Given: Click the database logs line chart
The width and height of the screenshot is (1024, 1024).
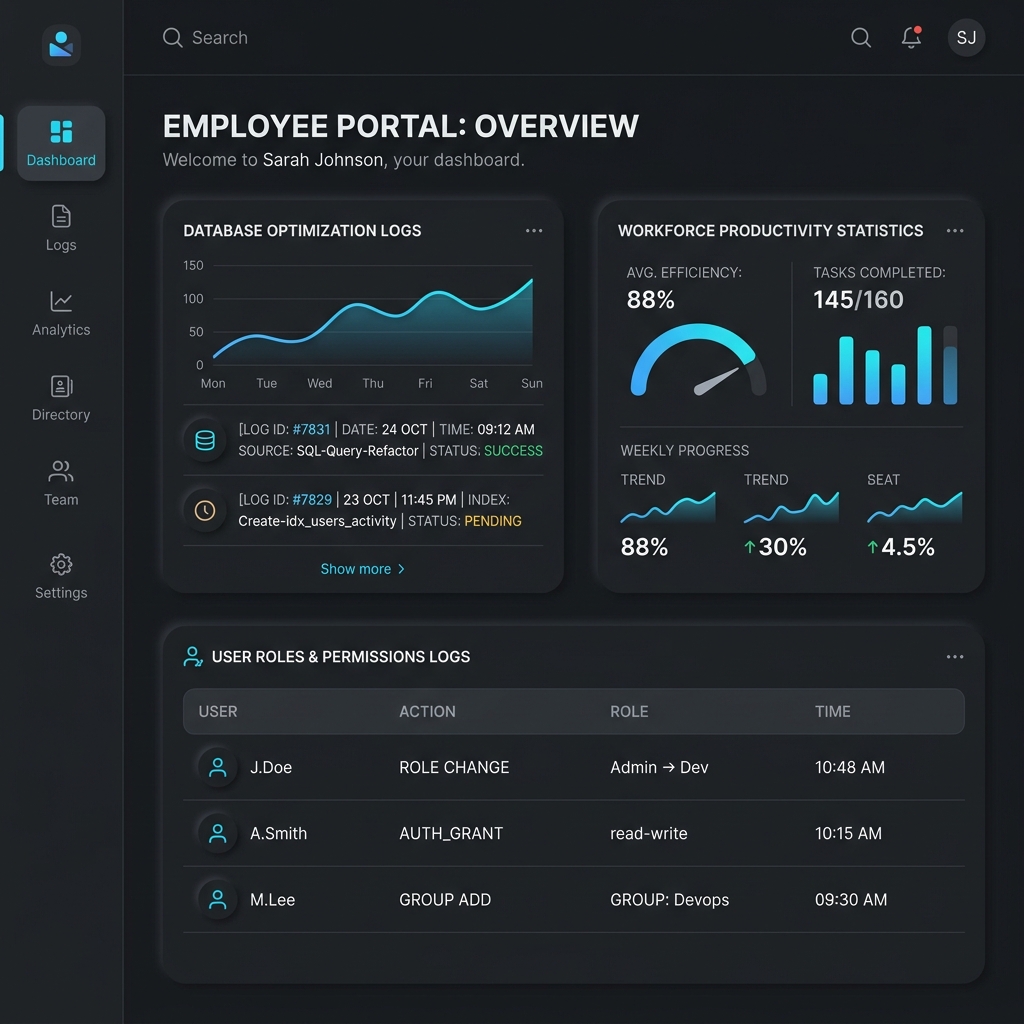Looking at the screenshot, I should [x=373, y=321].
